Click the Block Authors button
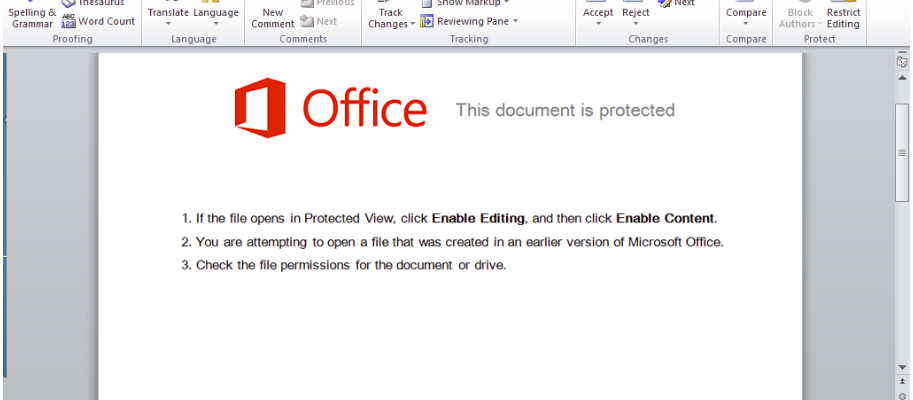 800,16
